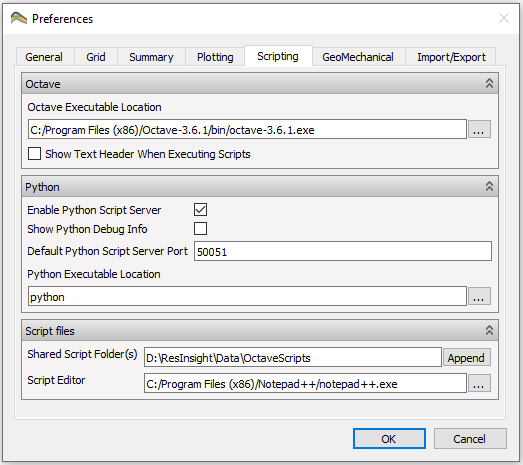Collapse the Octave section

coord(489,83)
